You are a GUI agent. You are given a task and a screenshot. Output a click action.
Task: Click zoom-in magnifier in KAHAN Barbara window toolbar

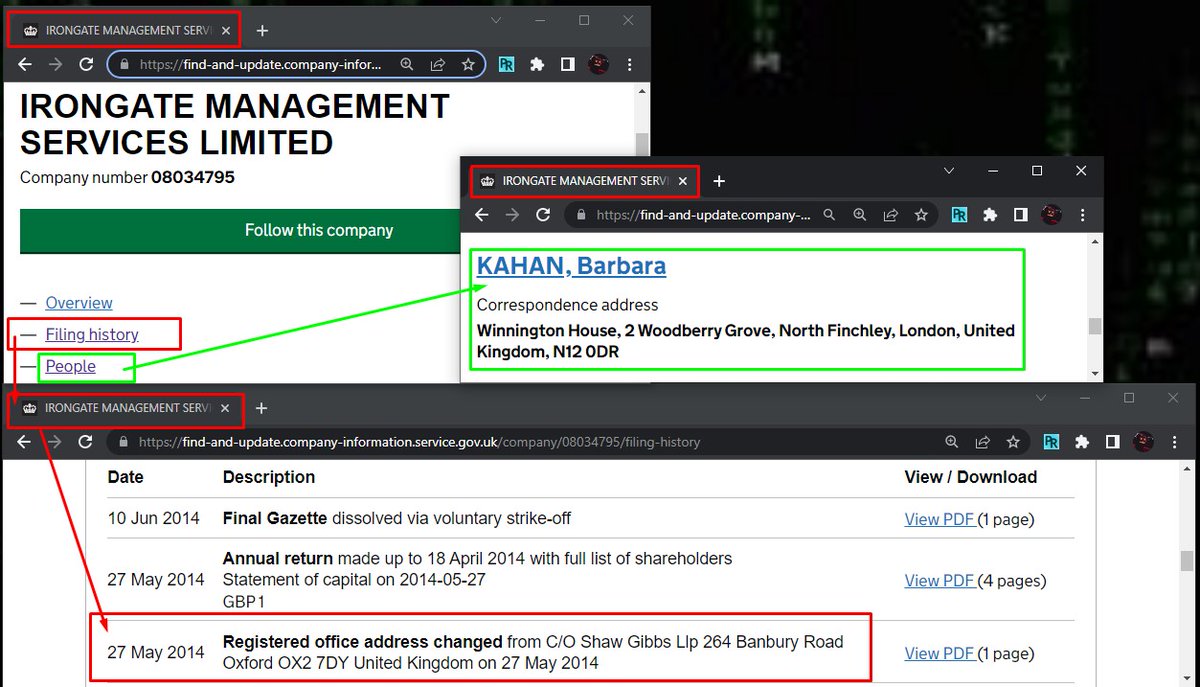[x=859, y=215]
